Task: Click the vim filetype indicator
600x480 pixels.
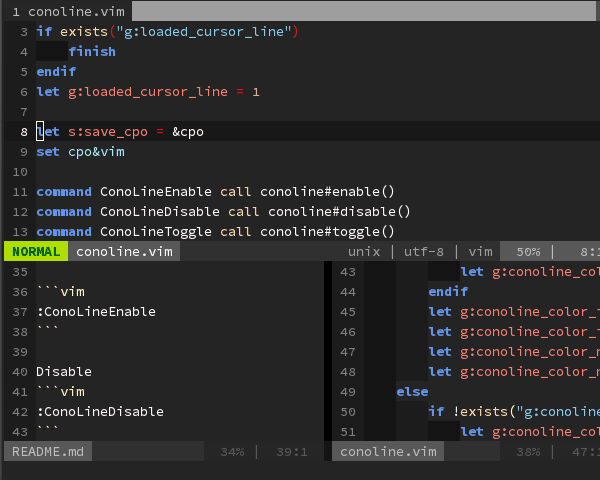Action: click(480, 251)
